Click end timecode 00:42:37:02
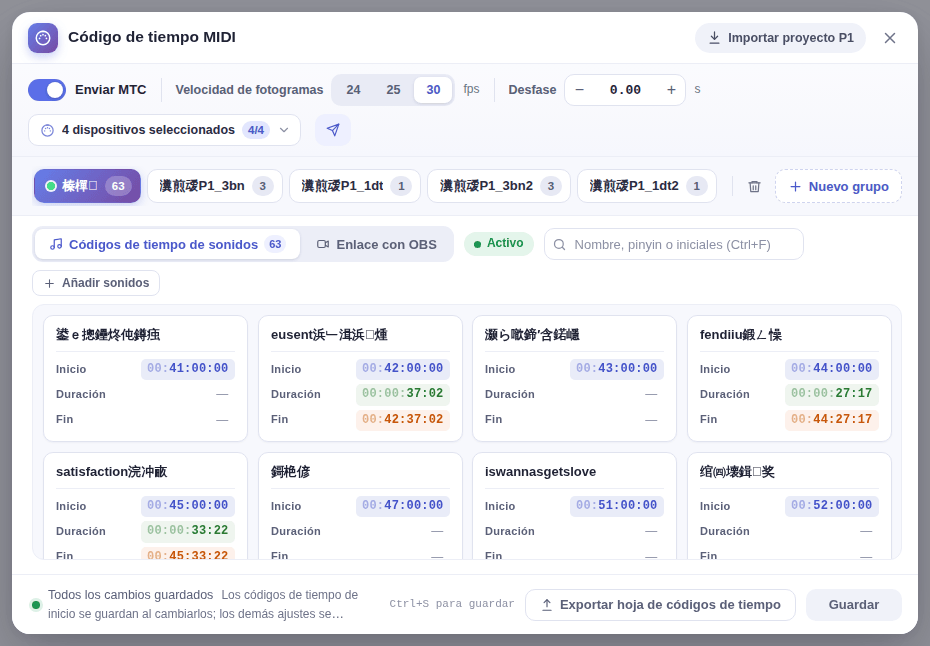Image resolution: width=930 pixels, height=646 pixels. click(x=403, y=419)
